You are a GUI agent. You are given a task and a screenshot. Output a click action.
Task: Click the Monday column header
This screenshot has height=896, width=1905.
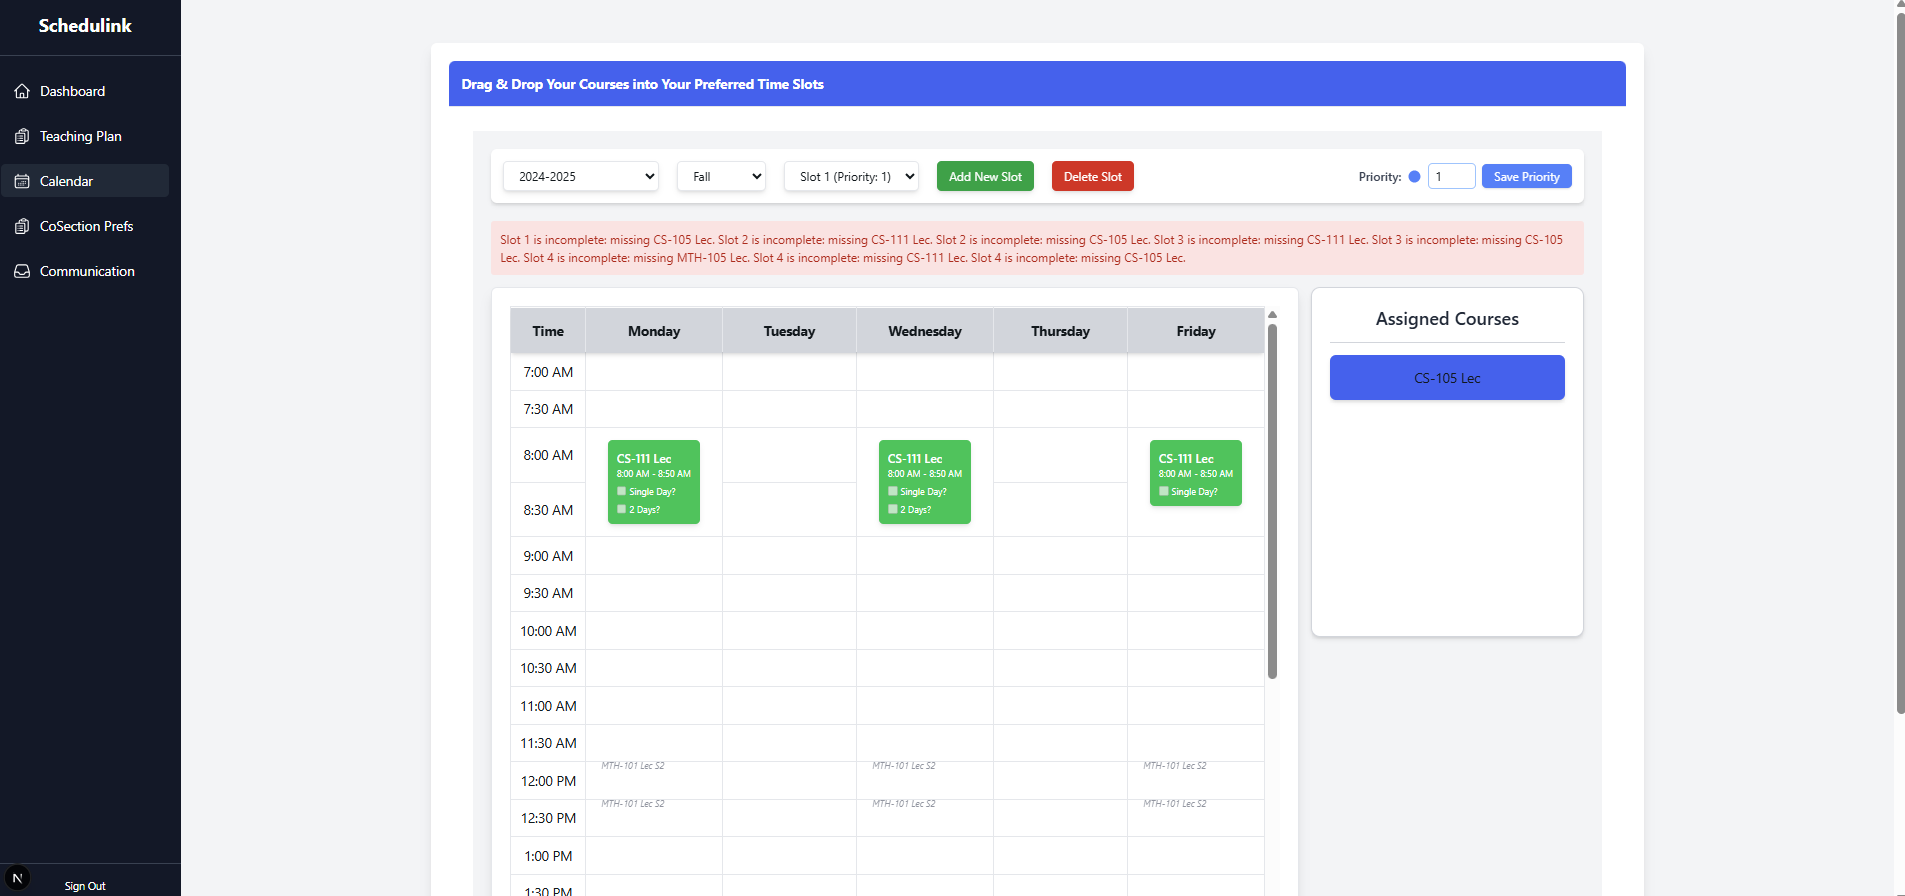(x=654, y=331)
